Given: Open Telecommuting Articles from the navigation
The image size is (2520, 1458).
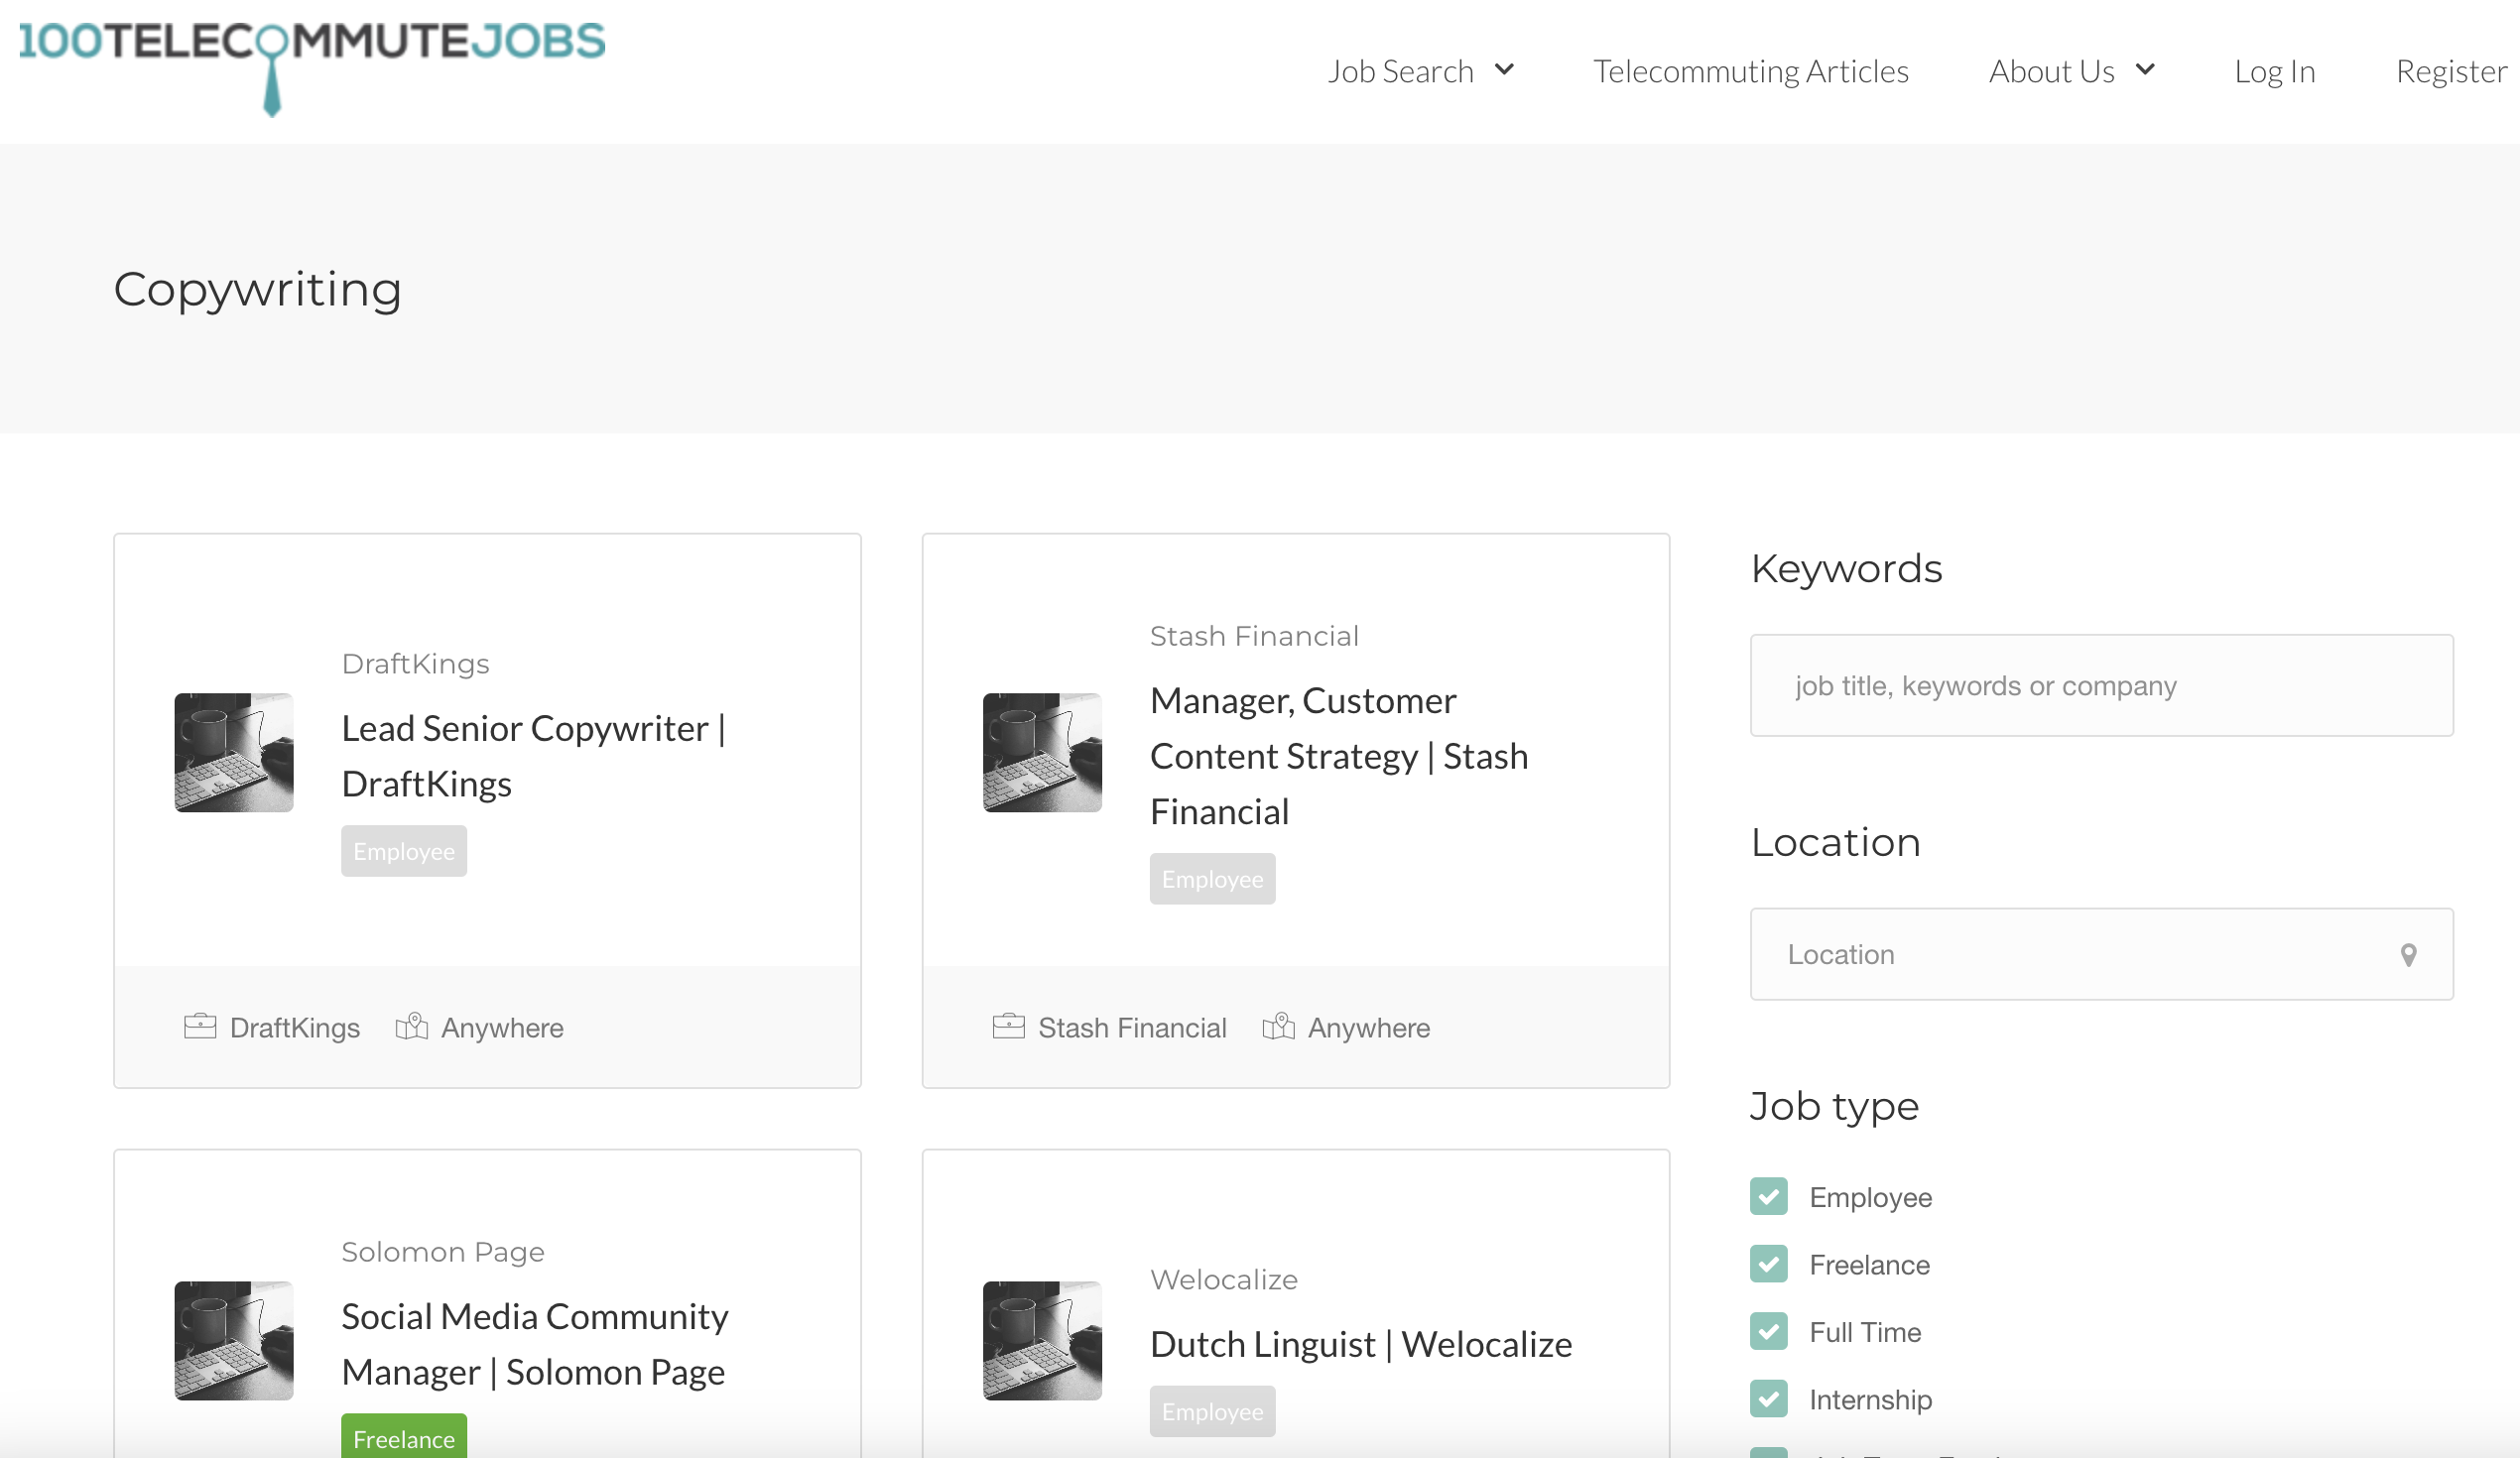Looking at the screenshot, I should pos(1750,71).
